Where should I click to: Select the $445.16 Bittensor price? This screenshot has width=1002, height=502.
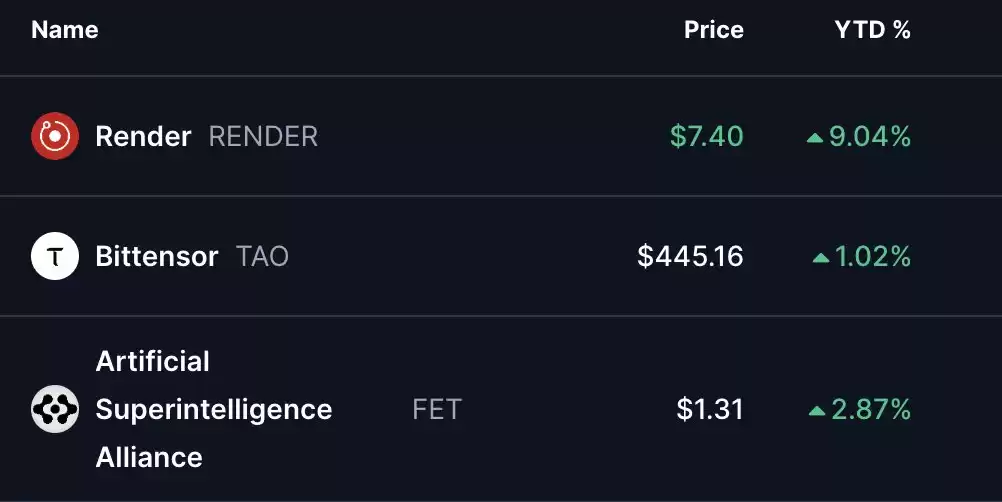(690, 256)
